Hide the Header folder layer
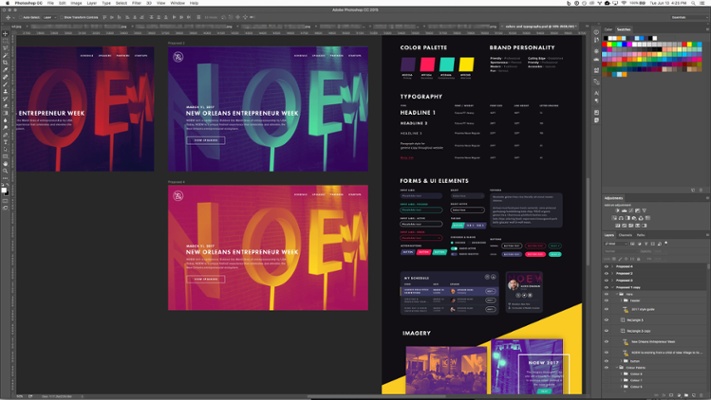Viewport: 711px width, 400px height. click(607, 300)
